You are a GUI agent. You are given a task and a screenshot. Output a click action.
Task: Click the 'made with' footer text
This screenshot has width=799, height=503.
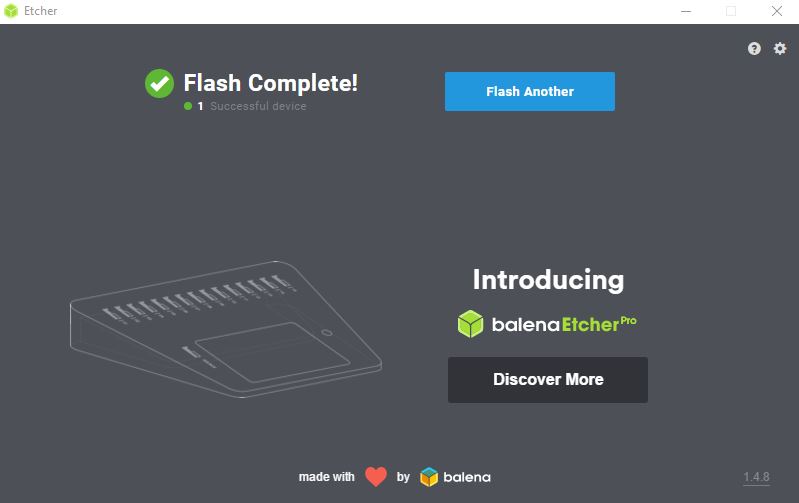pos(327,477)
